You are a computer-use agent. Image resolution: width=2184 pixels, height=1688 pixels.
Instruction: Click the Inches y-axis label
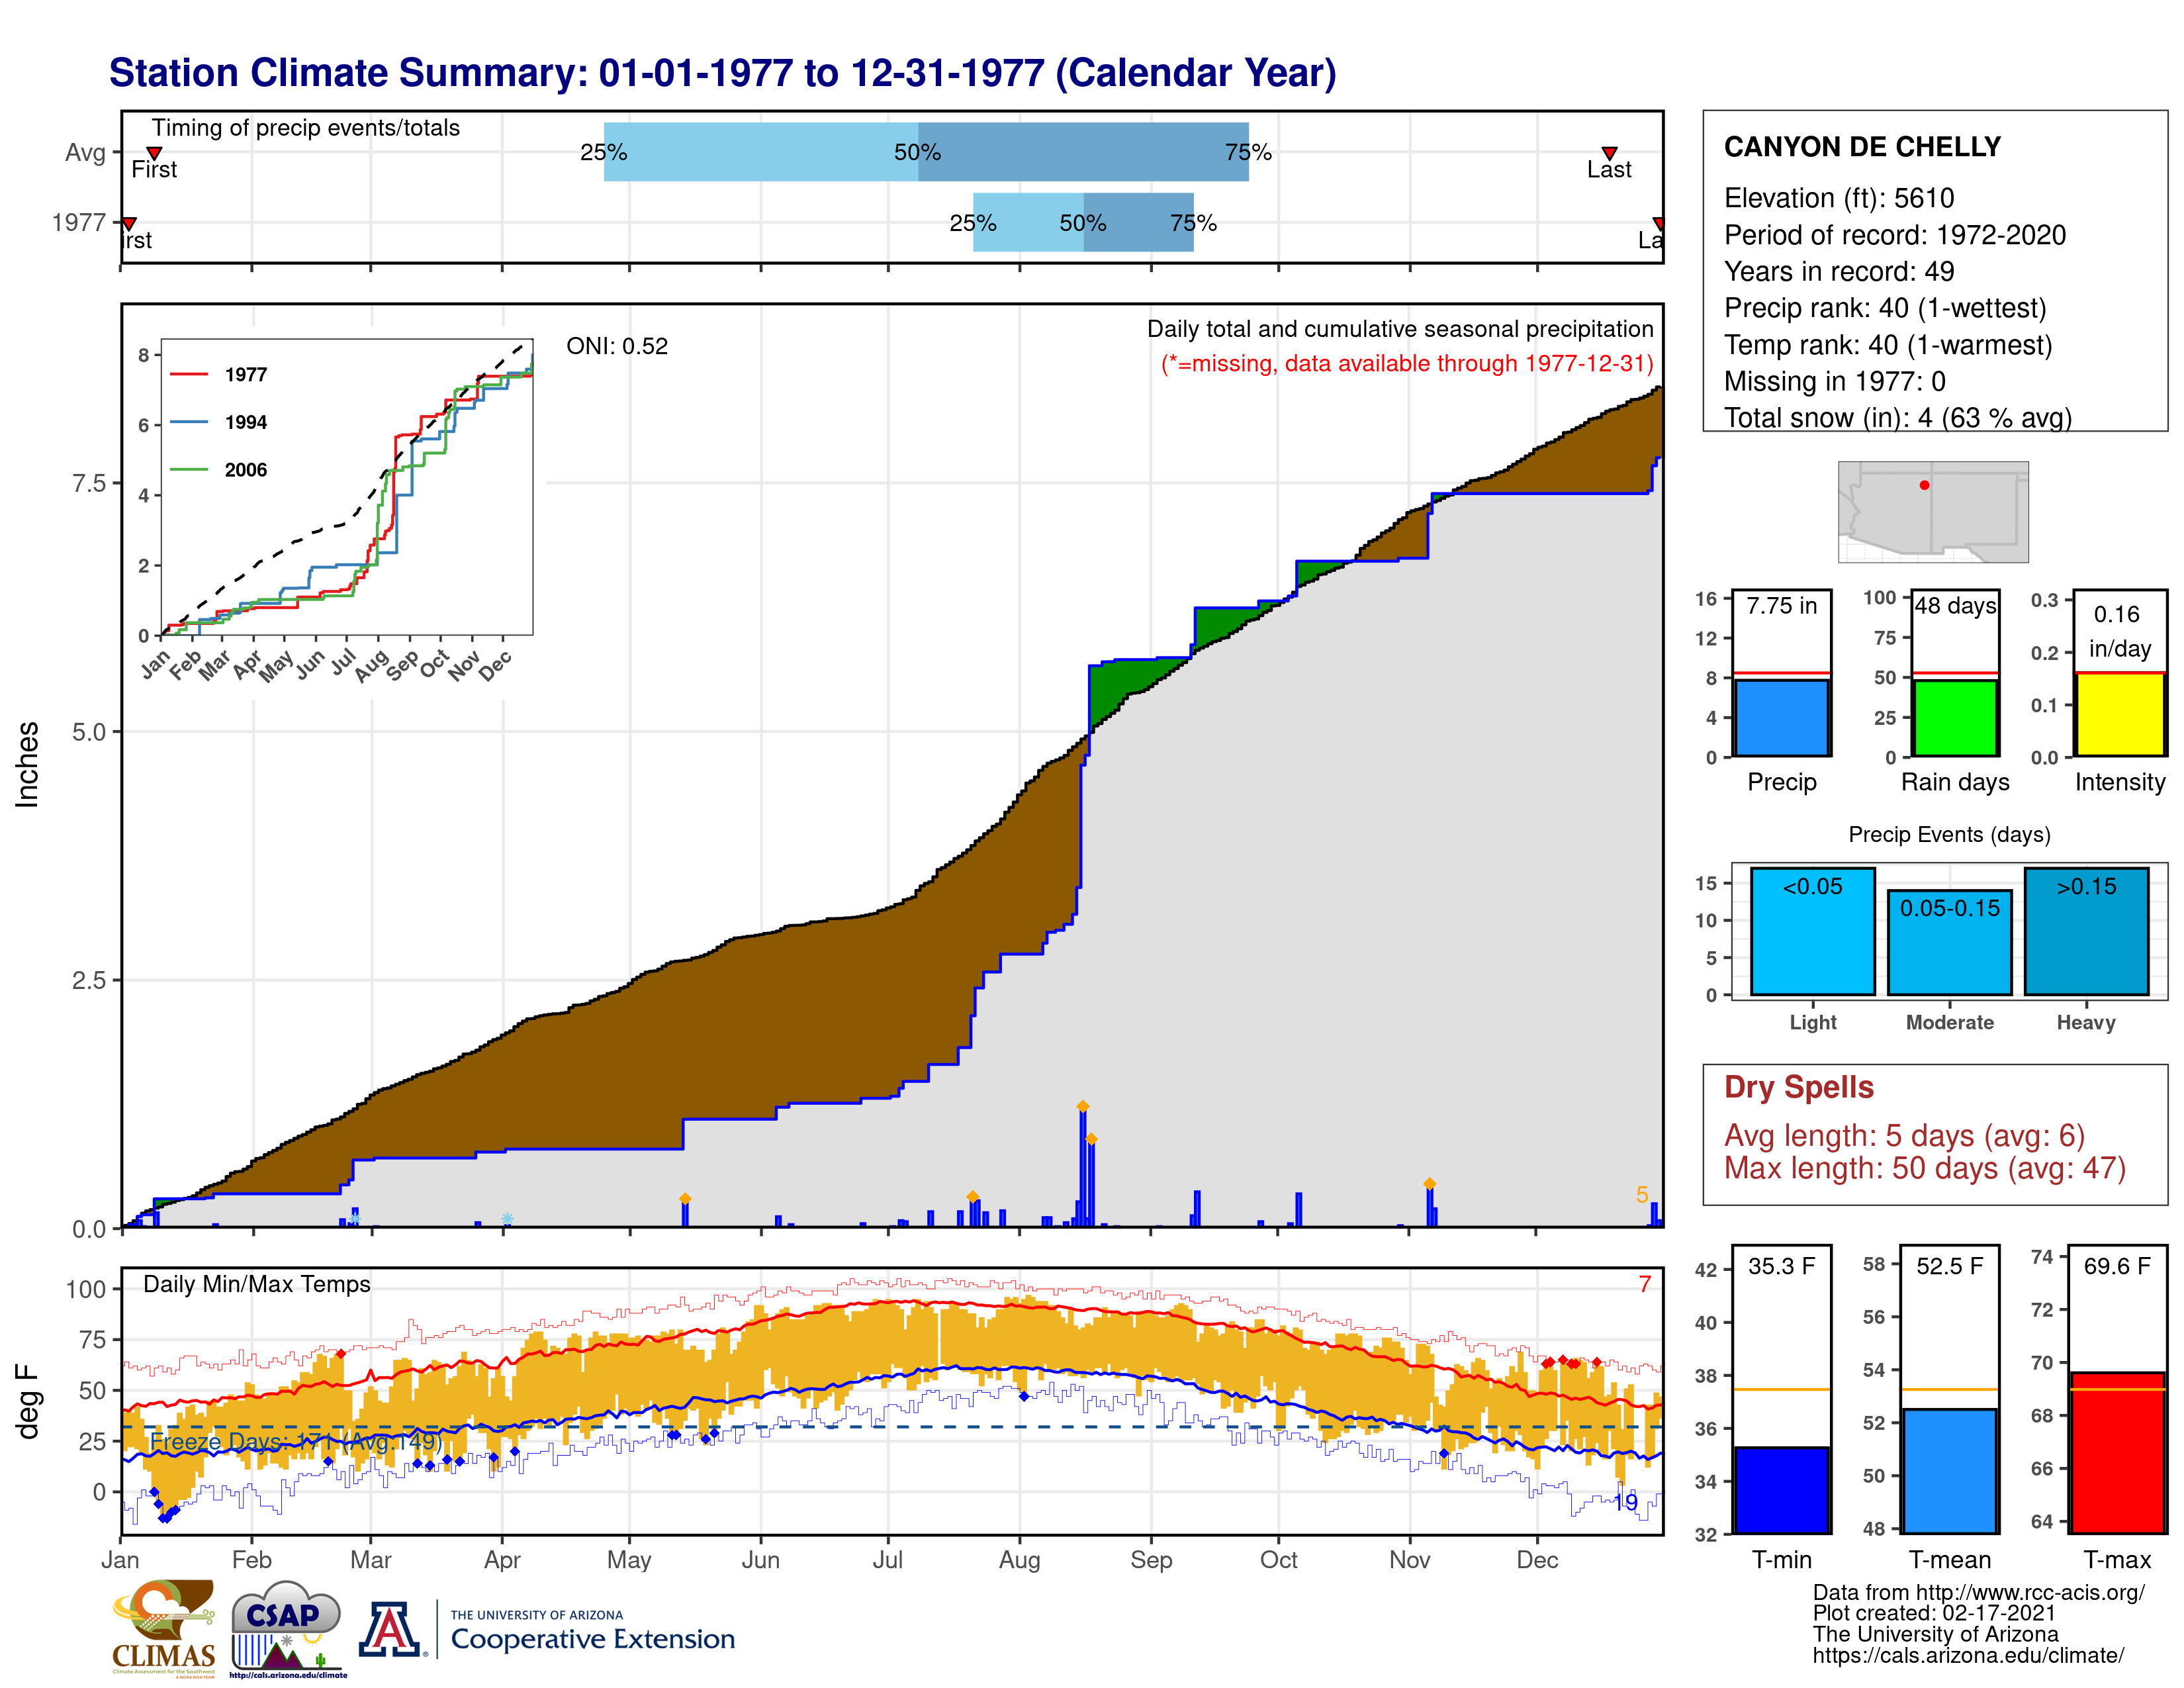pos(27,765)
